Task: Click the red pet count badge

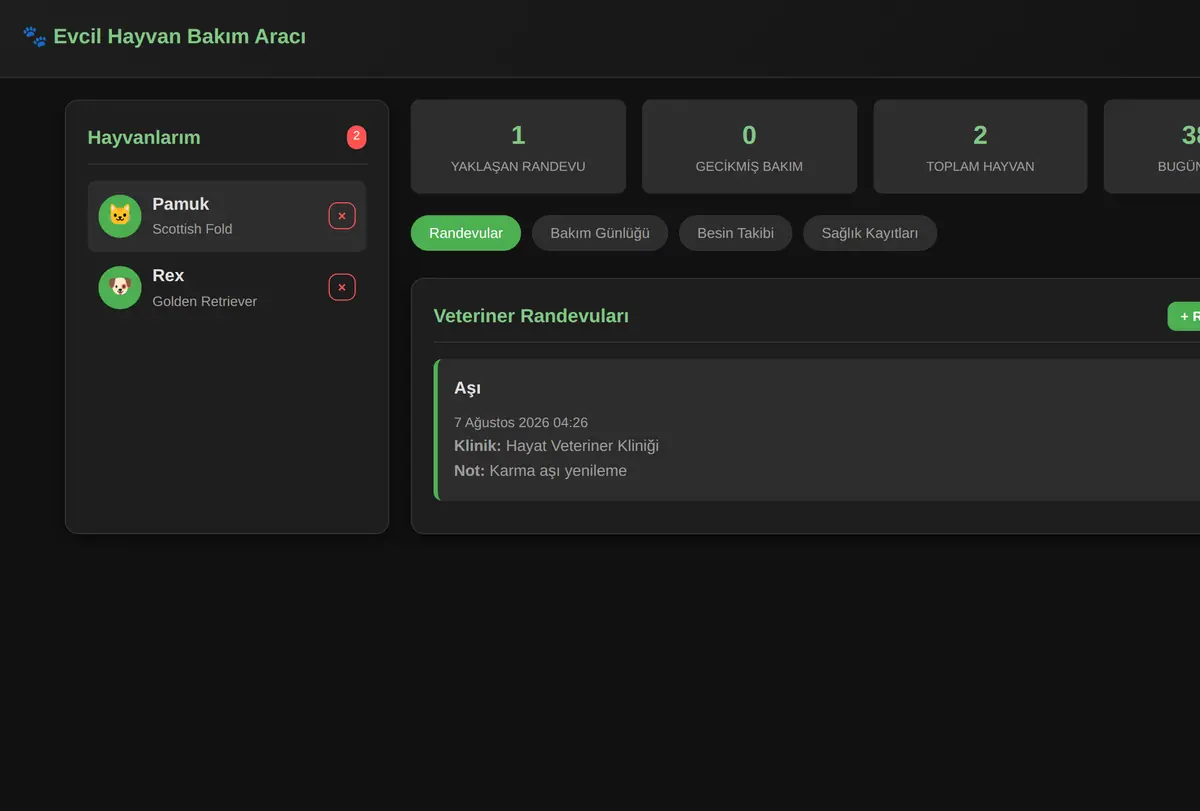Action: [357, 137]
